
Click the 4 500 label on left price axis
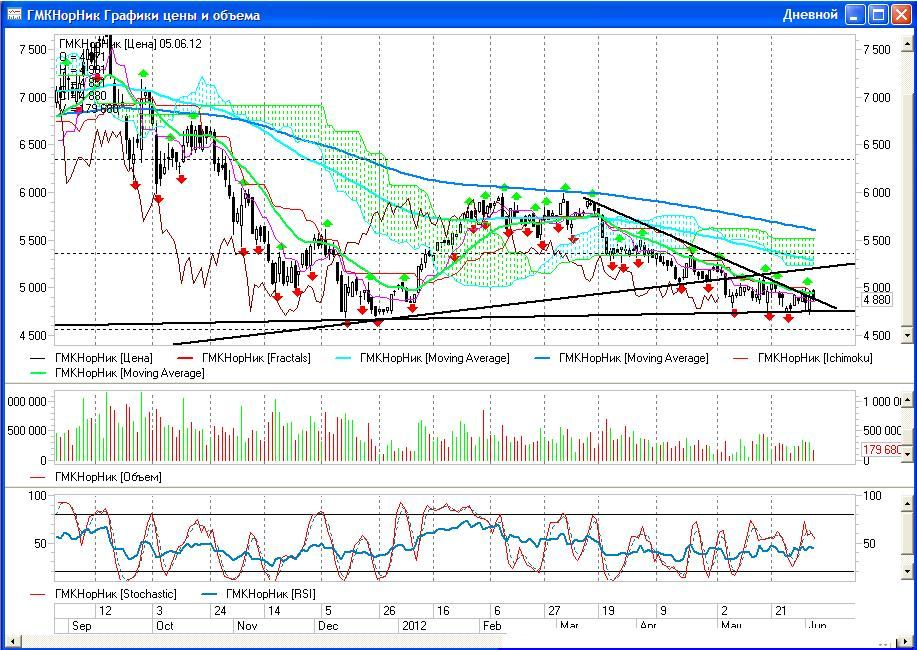[x=33, y=336]
